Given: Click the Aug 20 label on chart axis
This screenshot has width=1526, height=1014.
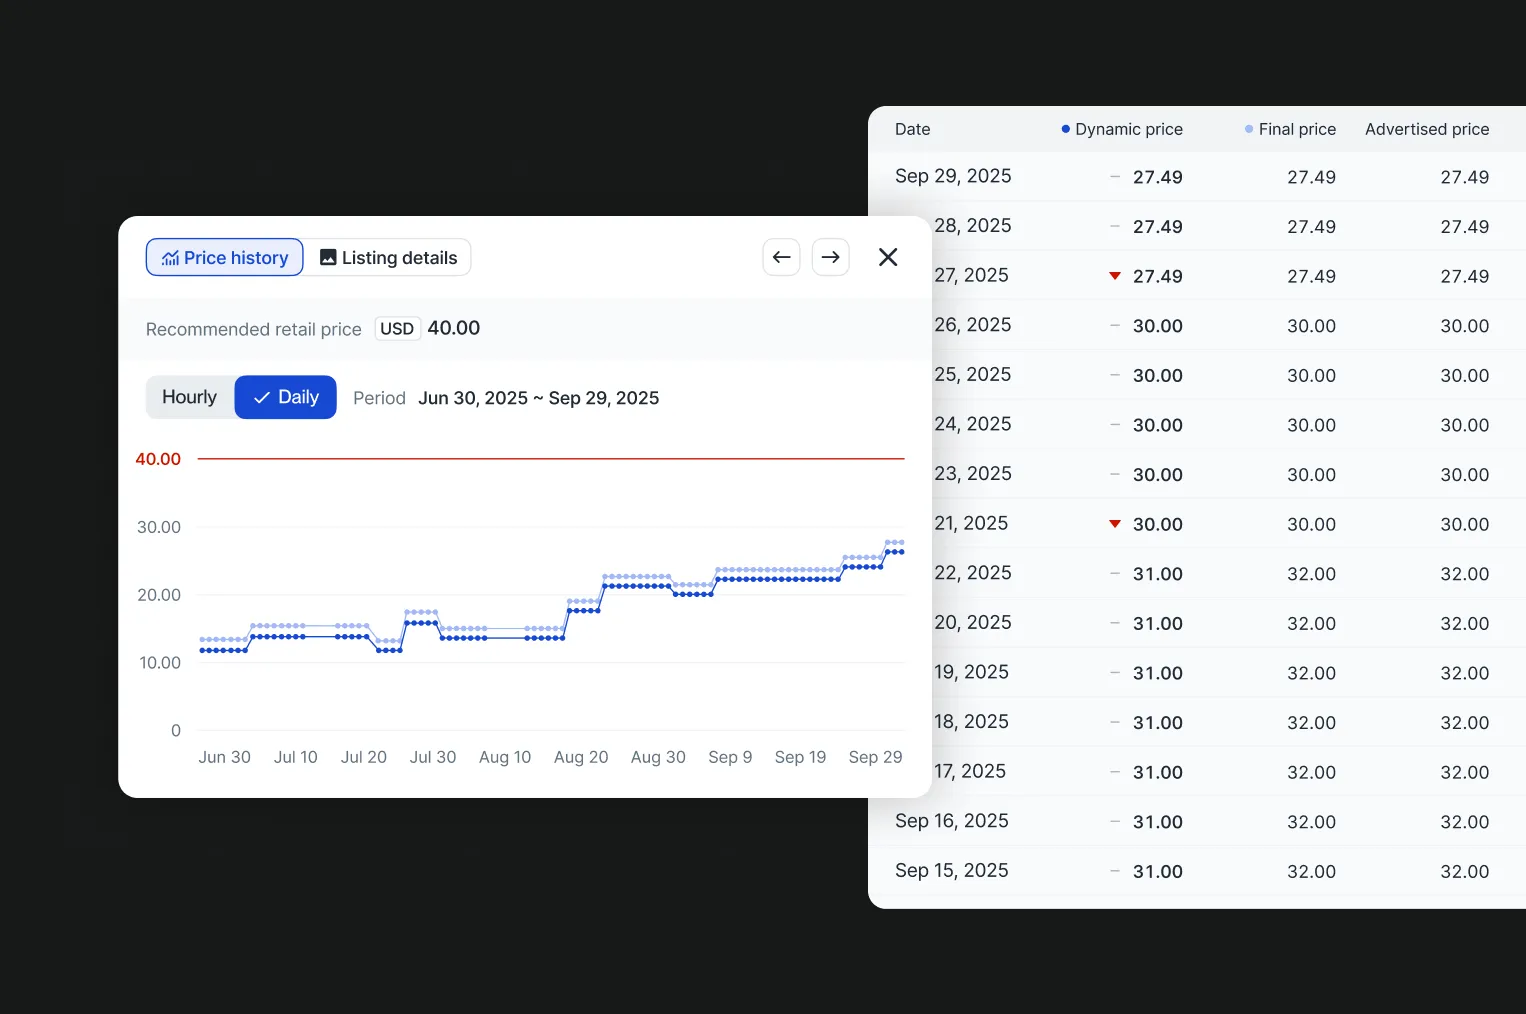Looking at the screenshot, I should 581,757.
